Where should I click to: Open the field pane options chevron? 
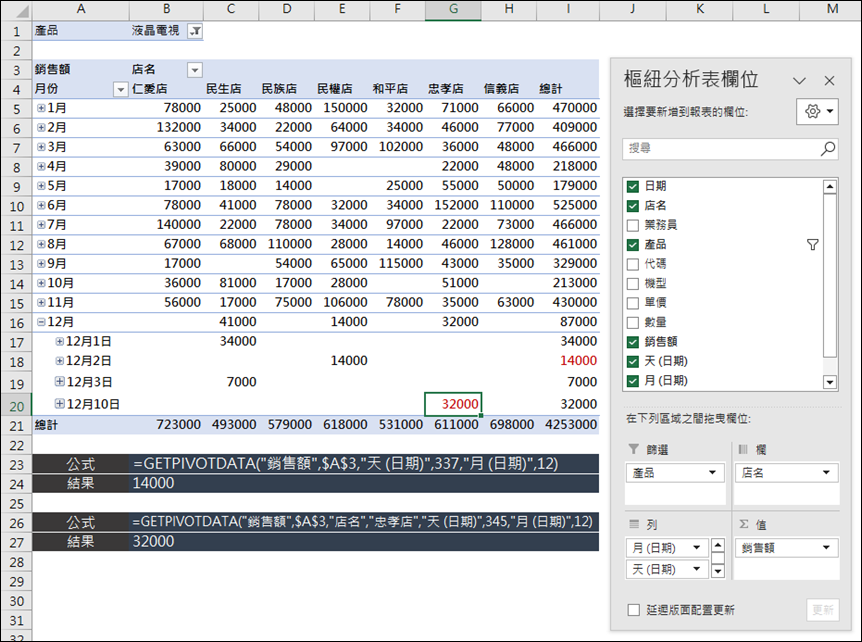[799, 81]
